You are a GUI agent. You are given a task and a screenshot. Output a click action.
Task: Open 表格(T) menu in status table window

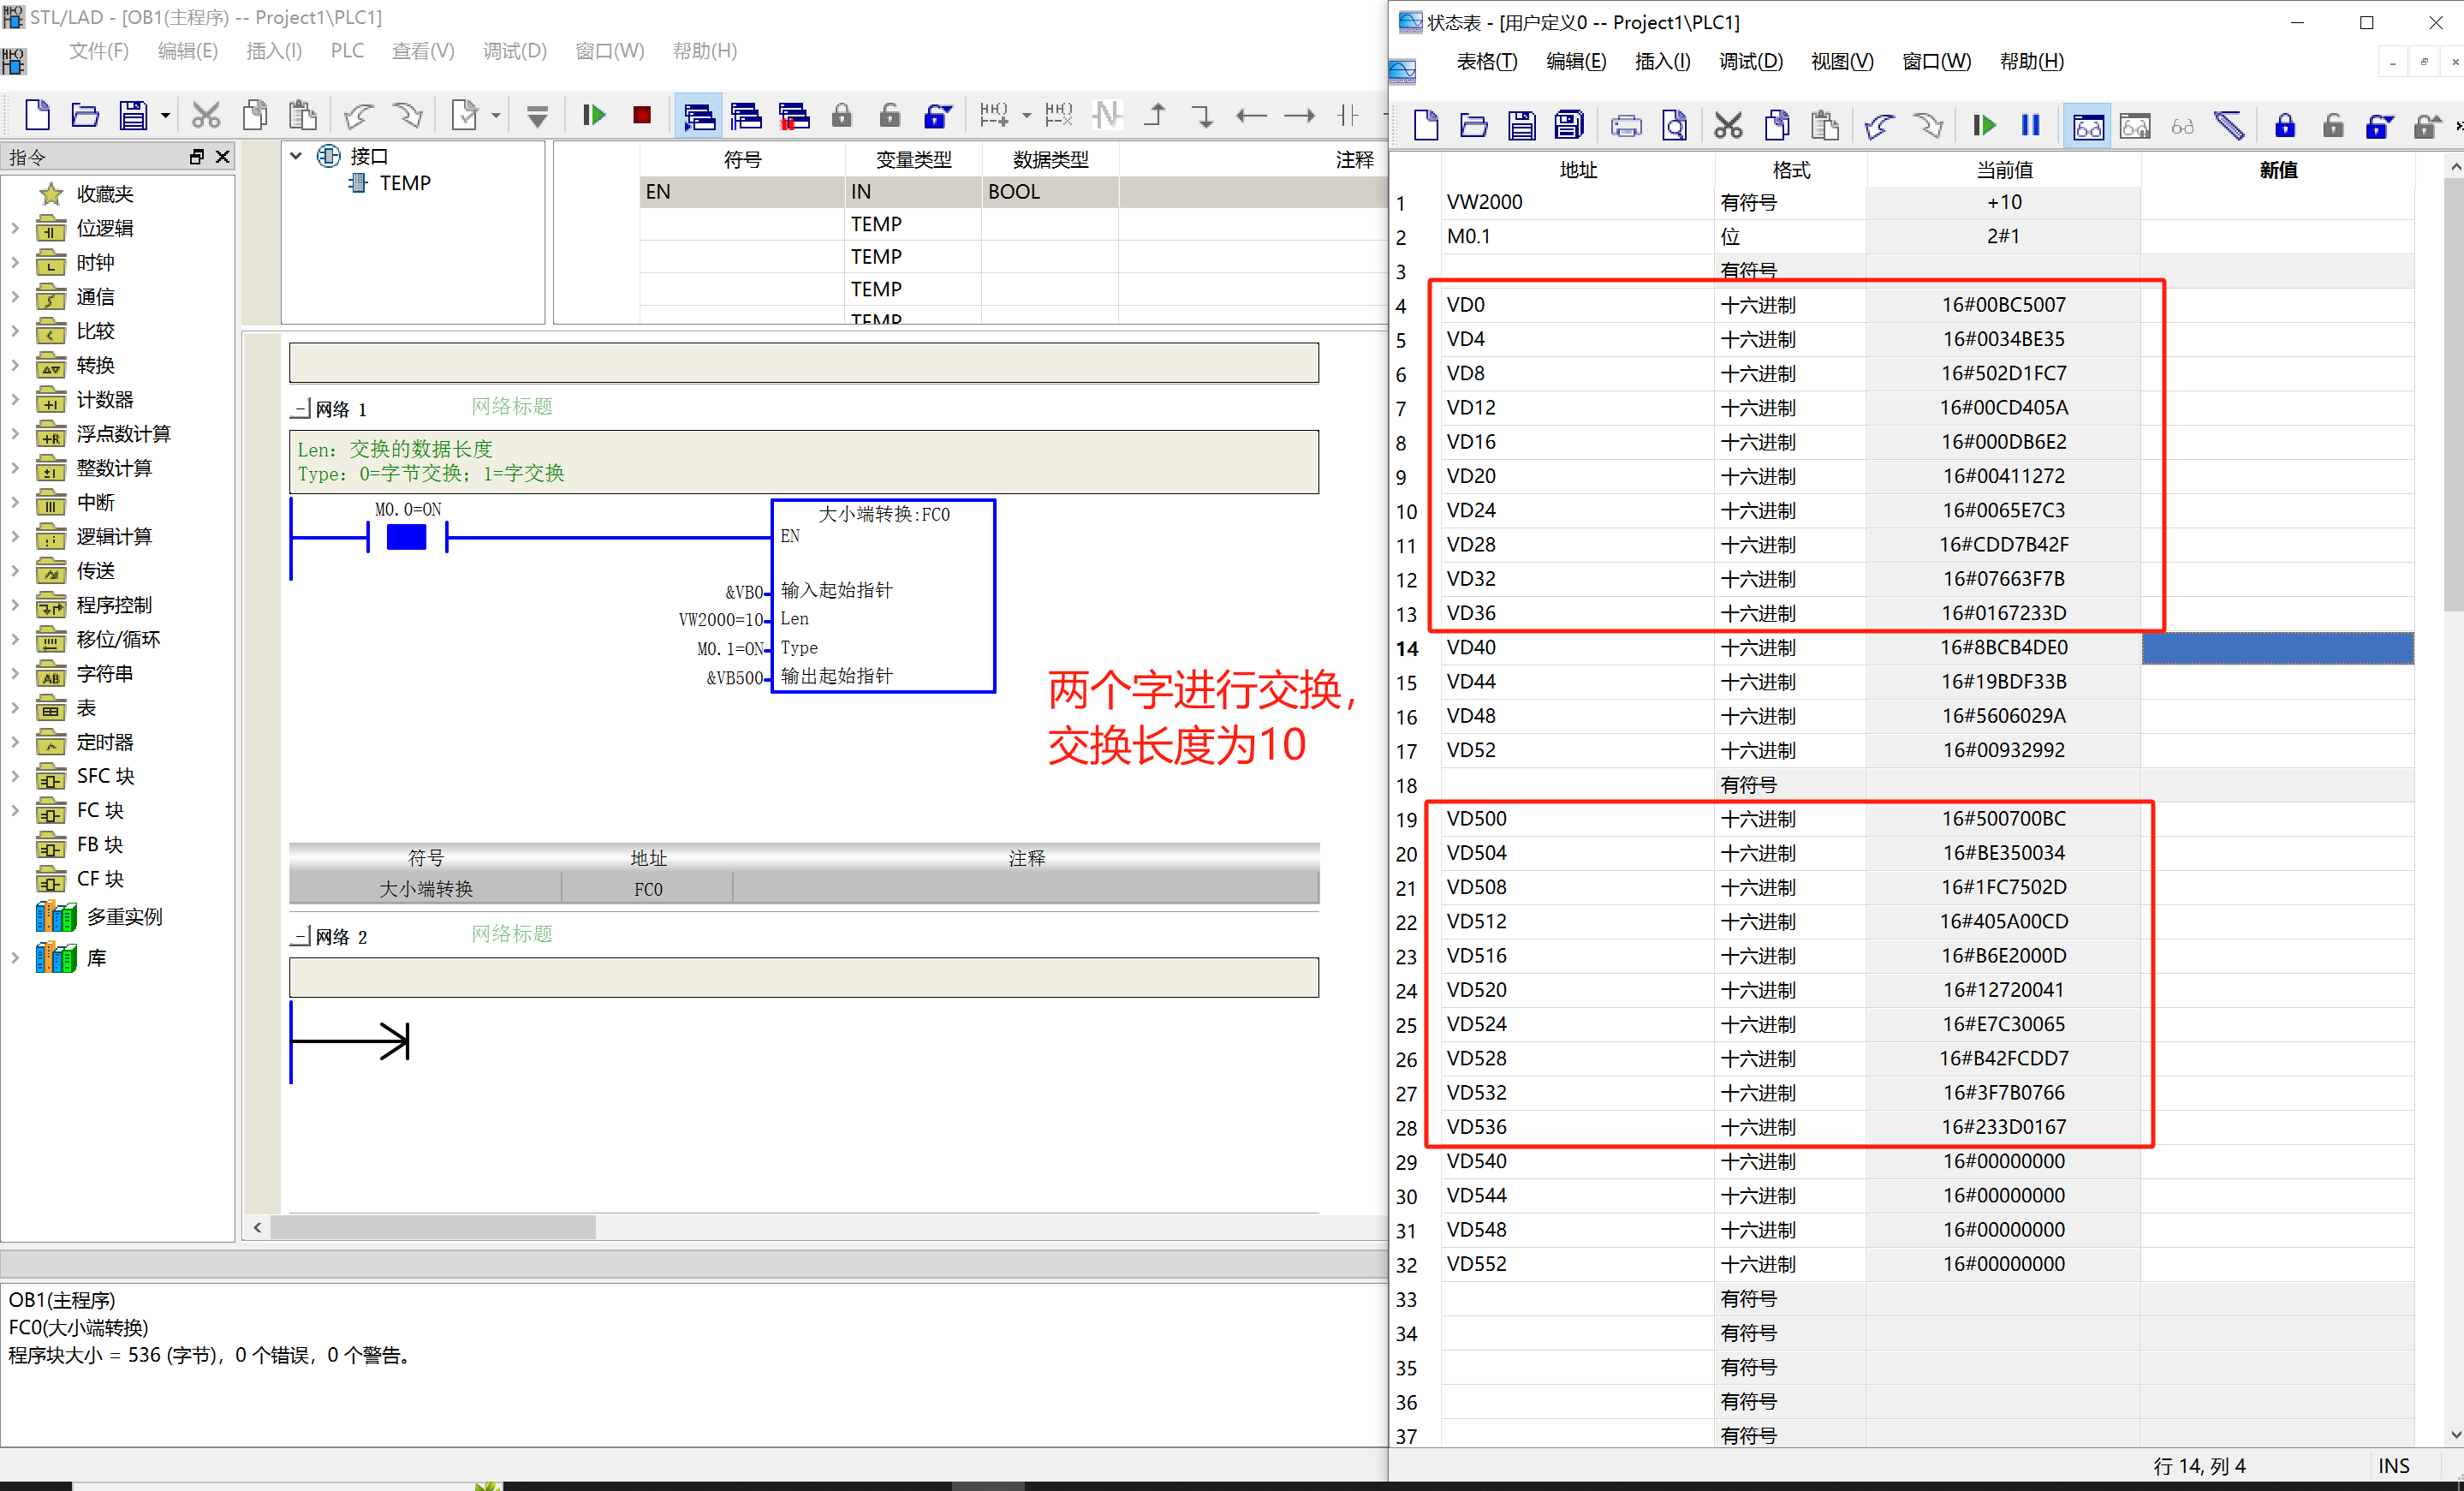pos(1487,61)
